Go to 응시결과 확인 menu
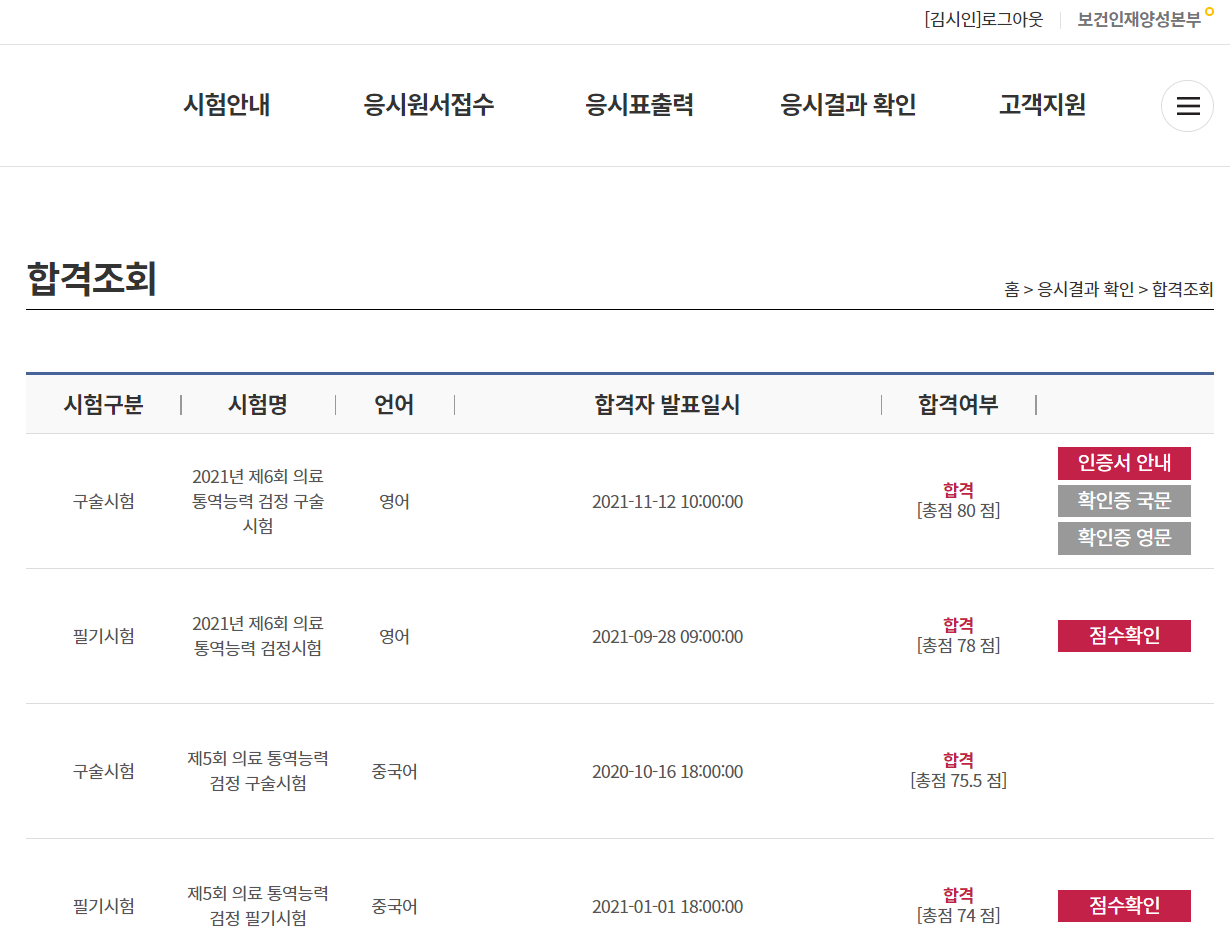The width and height of the screenshot is (1230, 947). pyautogui.click(x=848, y=105)
